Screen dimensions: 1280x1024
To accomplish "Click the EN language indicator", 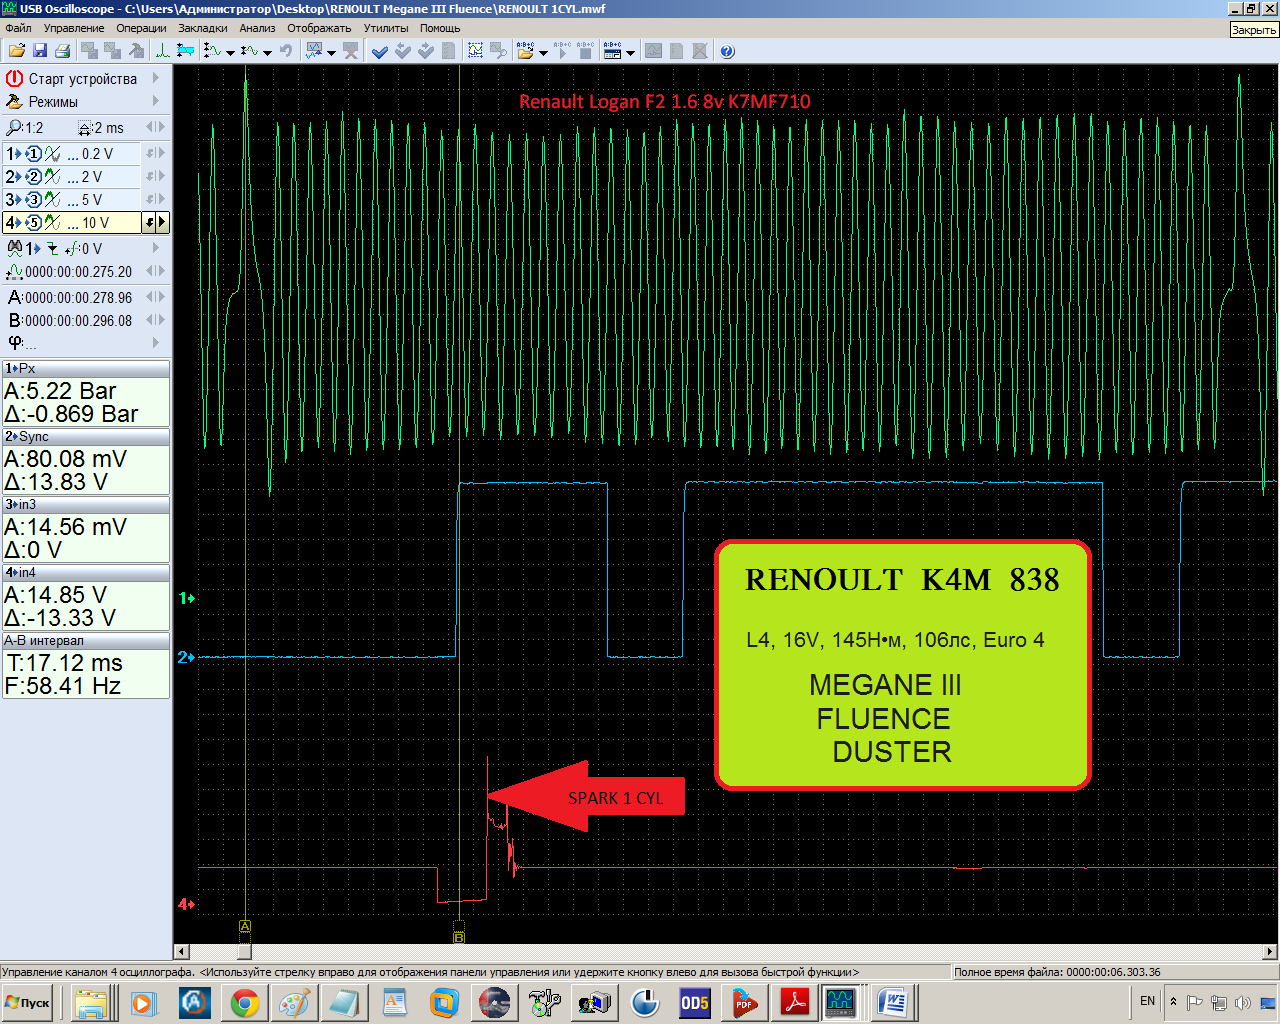I will click(1147, 1001).
